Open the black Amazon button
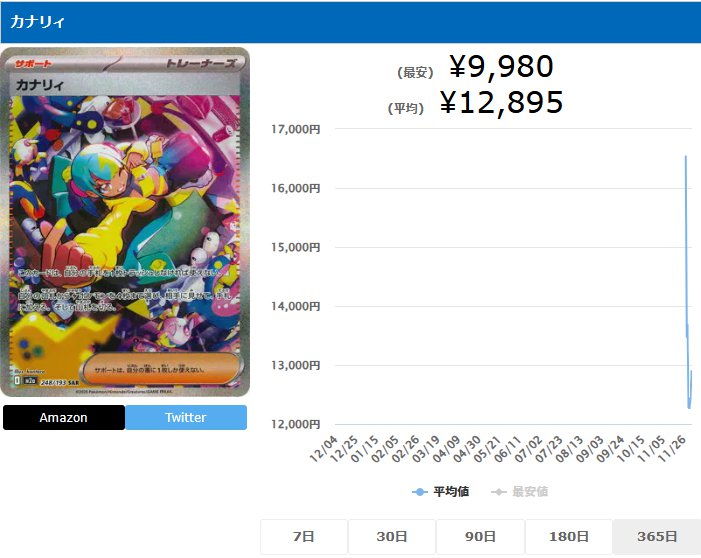The height and width of the screenshot is (558, 701). [x=64, y=418]
